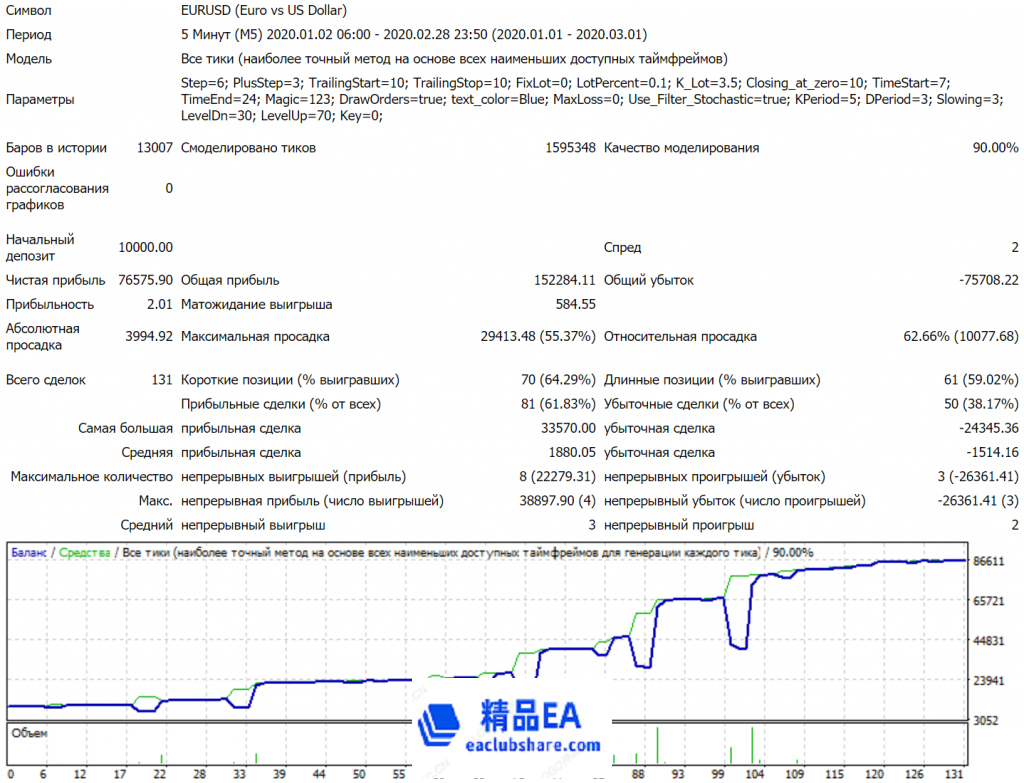
Task: Click the Спред value 2
Action: [x=1014, y=247]
